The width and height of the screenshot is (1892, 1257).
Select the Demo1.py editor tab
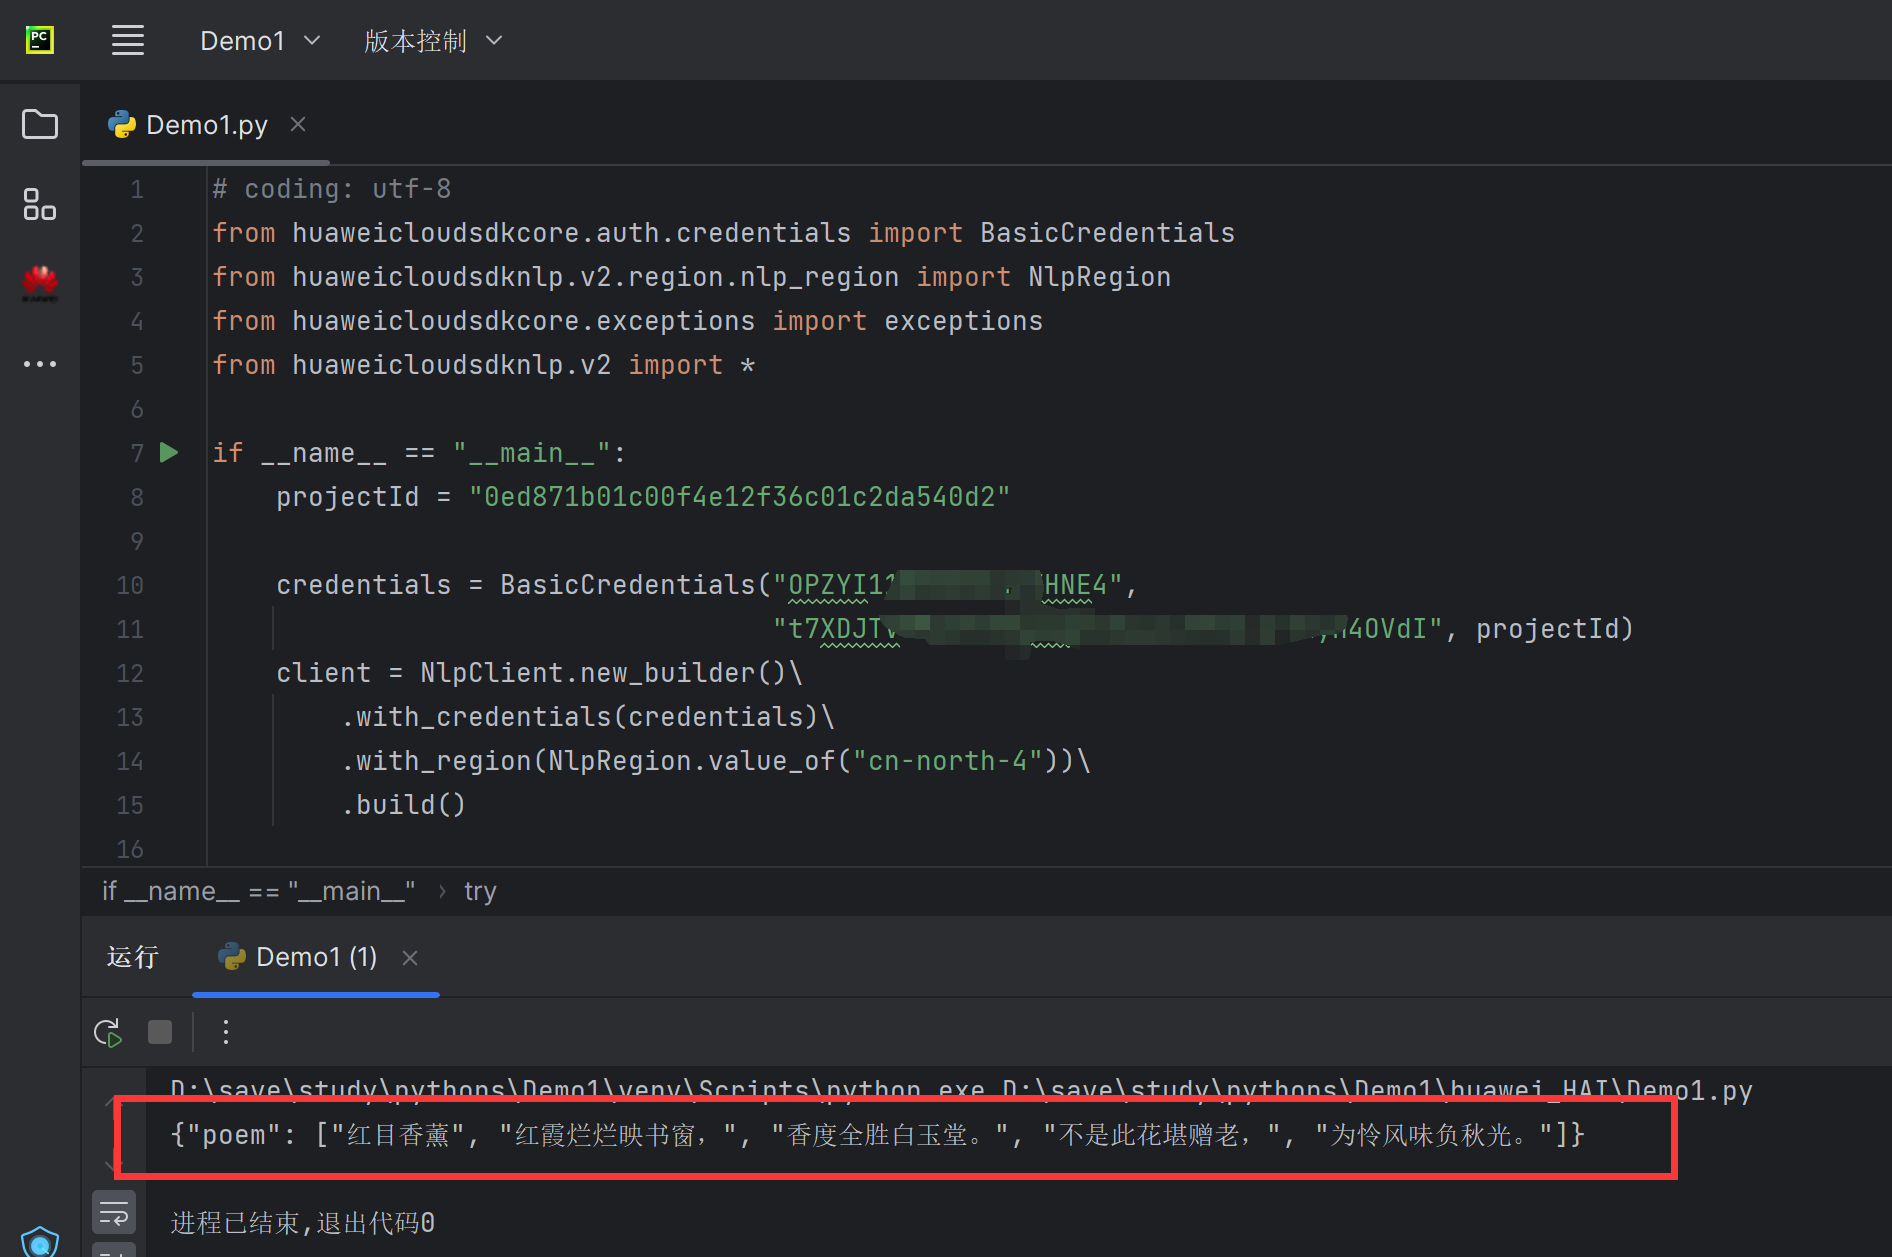click(x=206, y=125)
